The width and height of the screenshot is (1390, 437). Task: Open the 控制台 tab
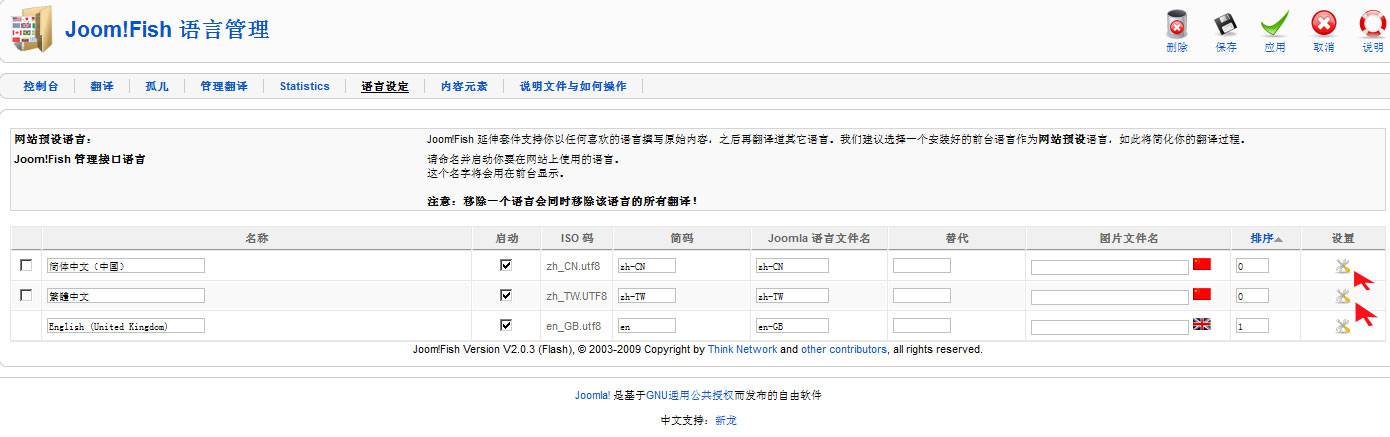click(x=41, y=86)
